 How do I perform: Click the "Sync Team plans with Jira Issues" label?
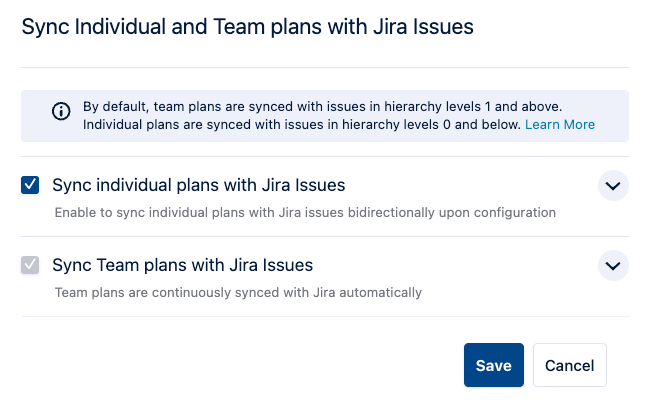click(x=182, y=265)
